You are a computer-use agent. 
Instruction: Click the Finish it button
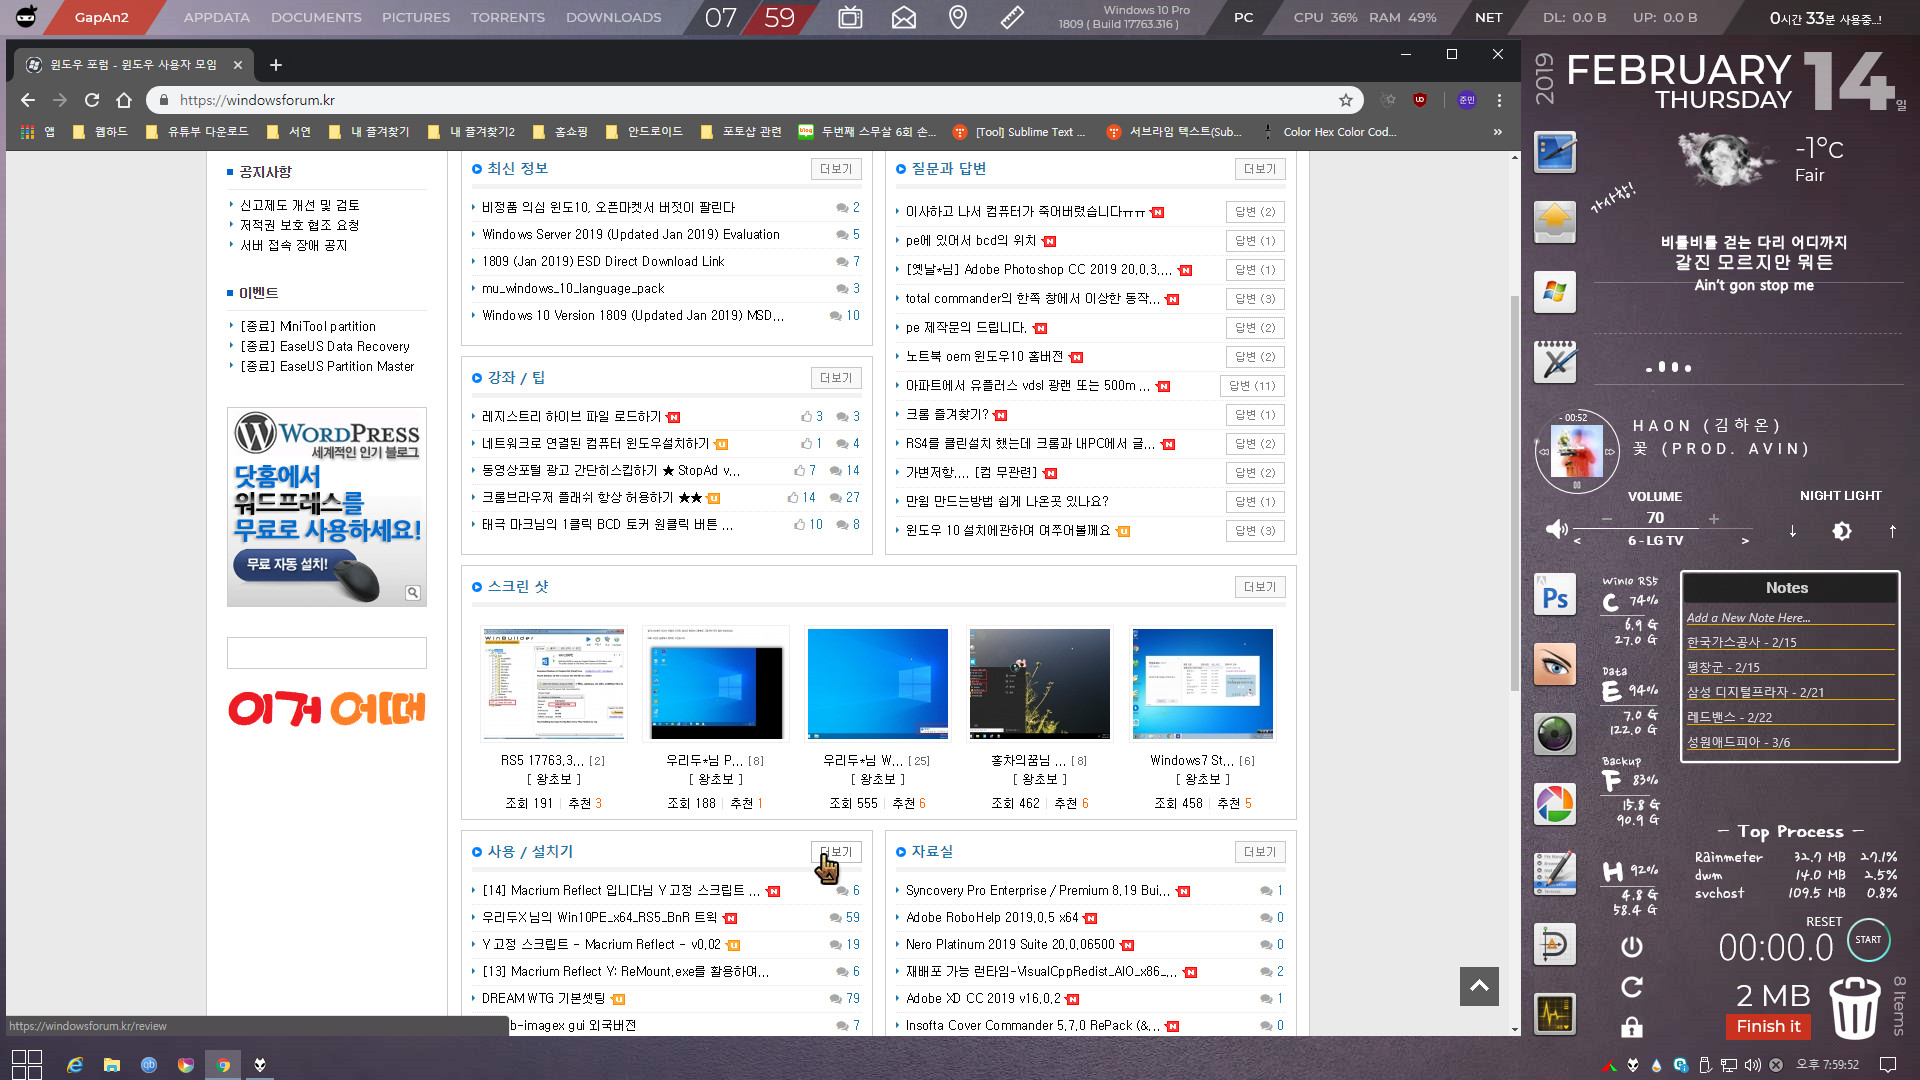coord(1768,1026)
